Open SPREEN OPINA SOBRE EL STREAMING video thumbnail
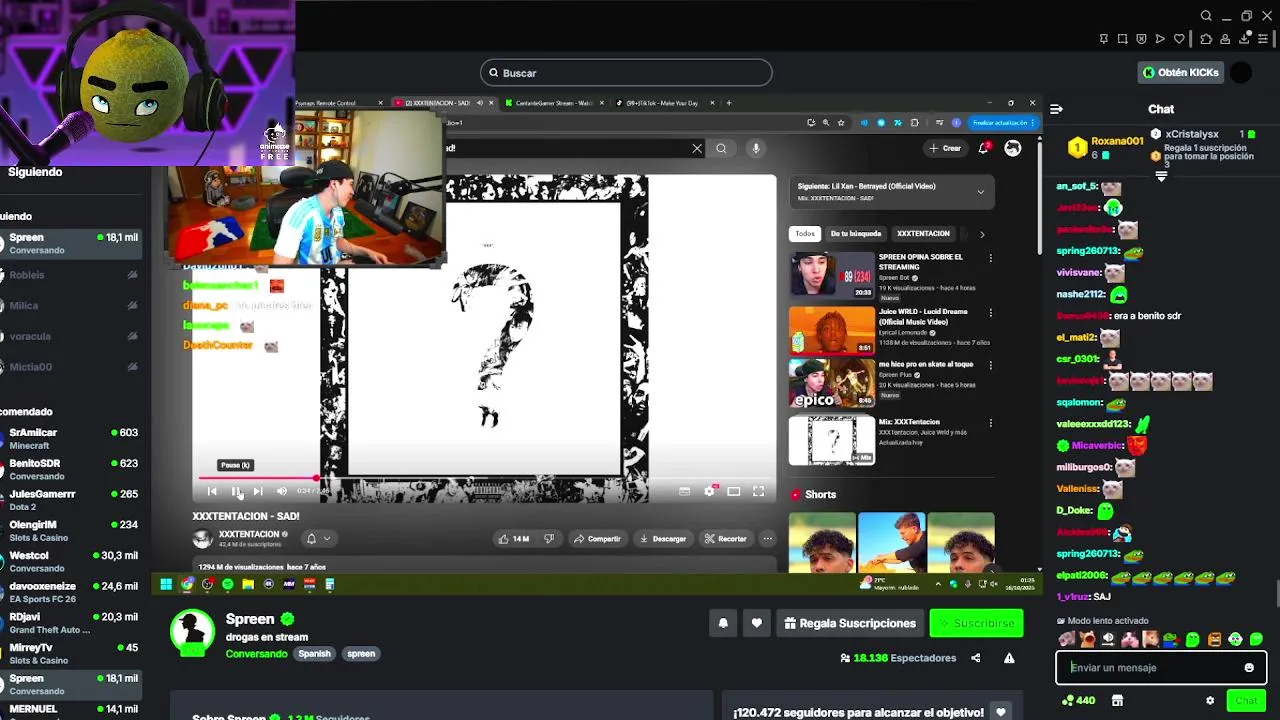Image resolution: width=1280 pixels, height=720 pixels. click(832, 274)
